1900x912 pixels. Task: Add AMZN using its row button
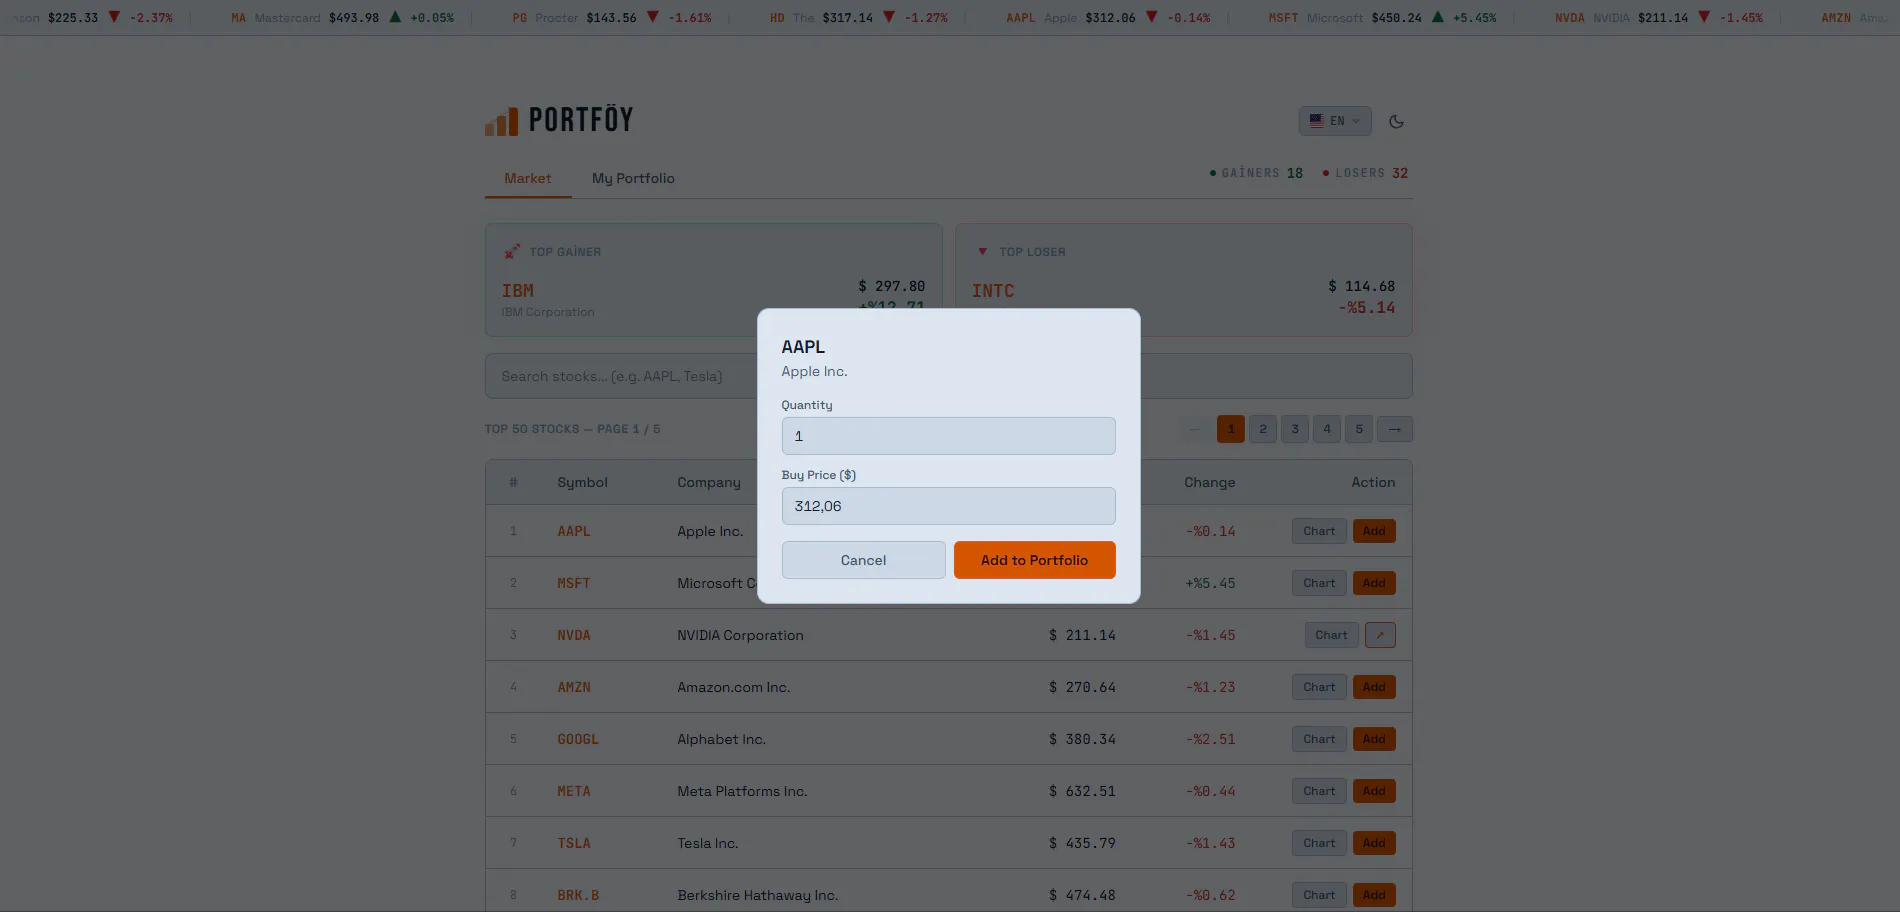pos(1374,687)
